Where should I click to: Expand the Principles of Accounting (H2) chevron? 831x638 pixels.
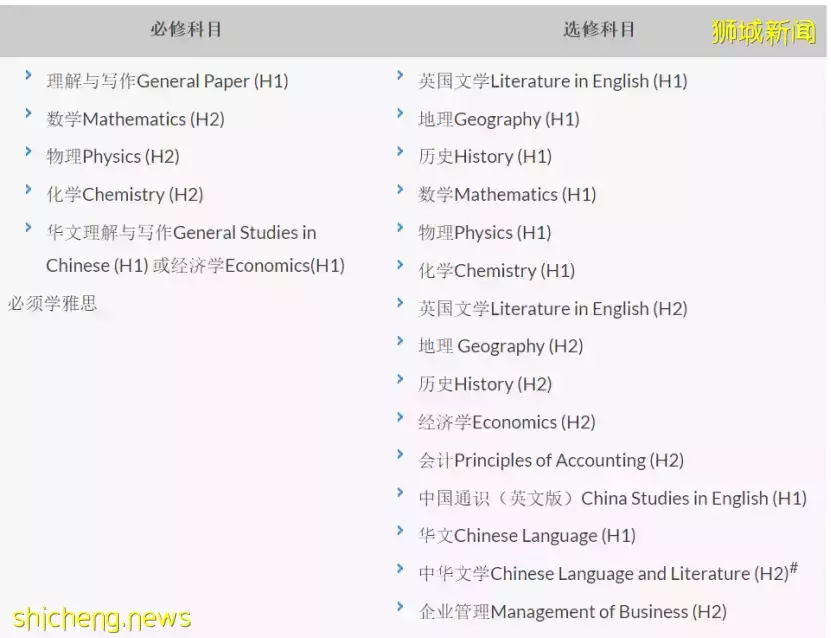tap(400, 456)
